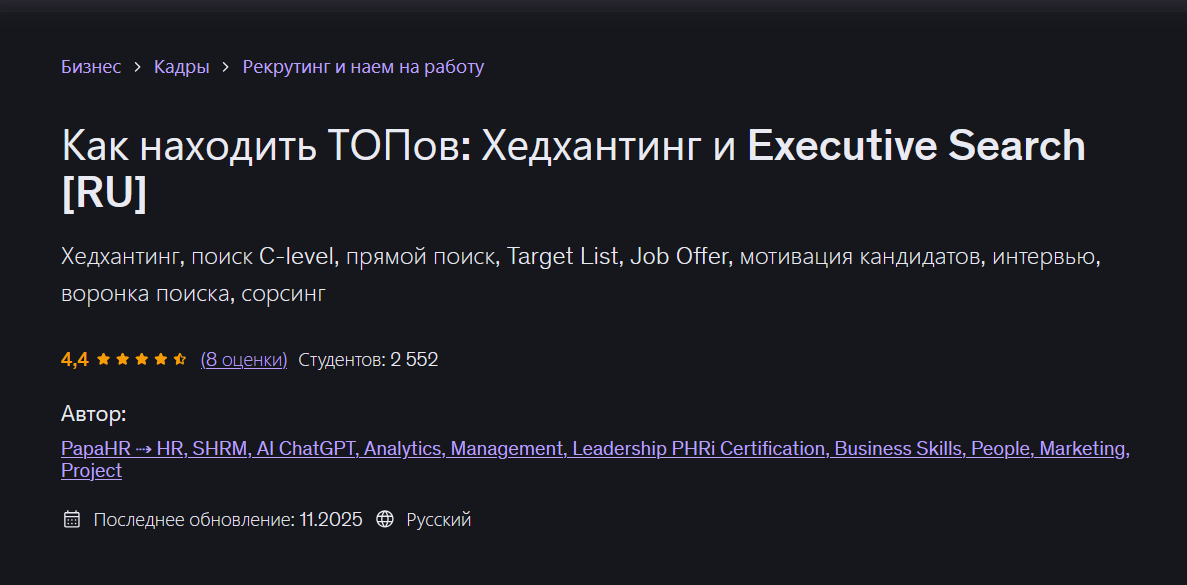The image size is (1187, 585).
Task: Click the first orange rating star
Action: 103,358
